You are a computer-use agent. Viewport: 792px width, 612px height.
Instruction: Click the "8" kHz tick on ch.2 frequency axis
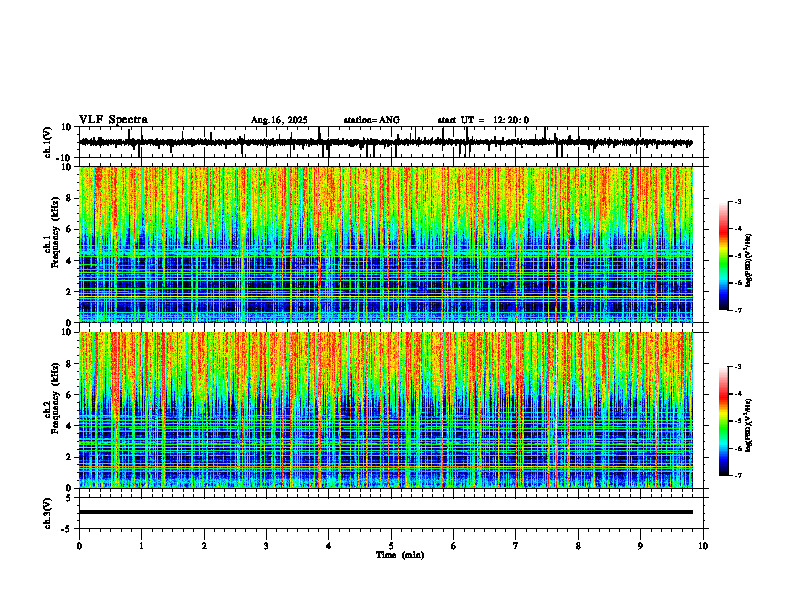[x=71, y=364]
